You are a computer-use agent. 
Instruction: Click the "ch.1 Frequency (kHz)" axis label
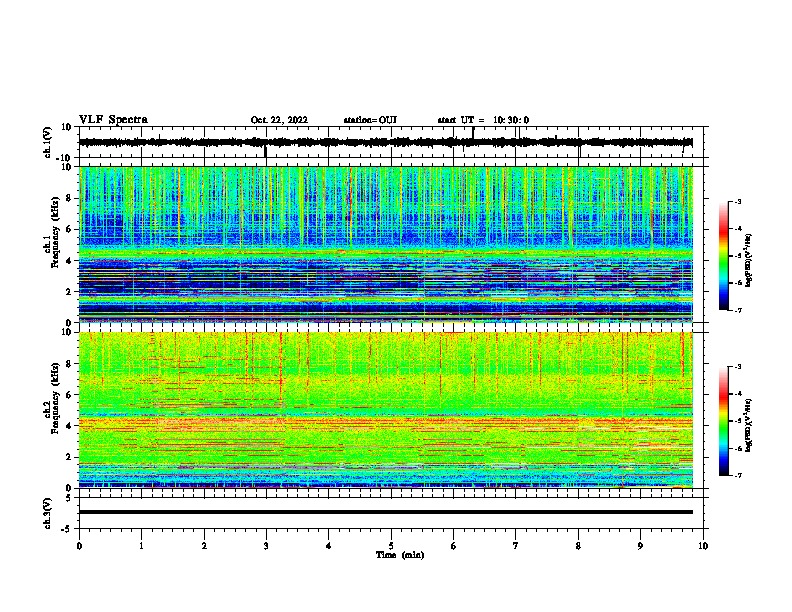[x=52, y=233]
